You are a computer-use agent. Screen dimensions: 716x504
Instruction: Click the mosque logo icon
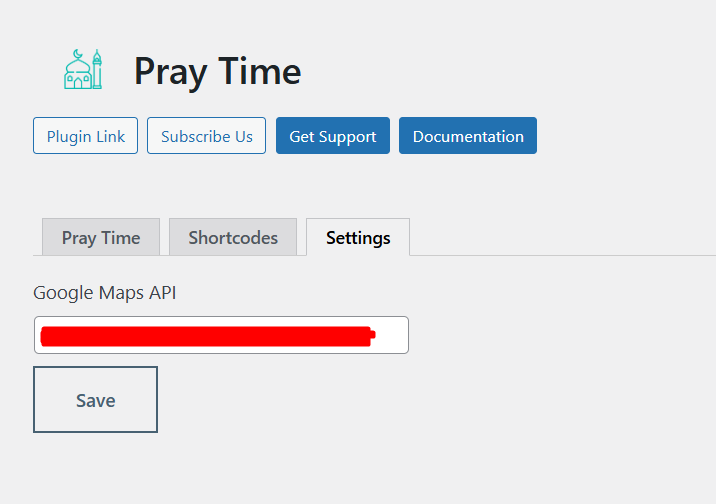83,69
